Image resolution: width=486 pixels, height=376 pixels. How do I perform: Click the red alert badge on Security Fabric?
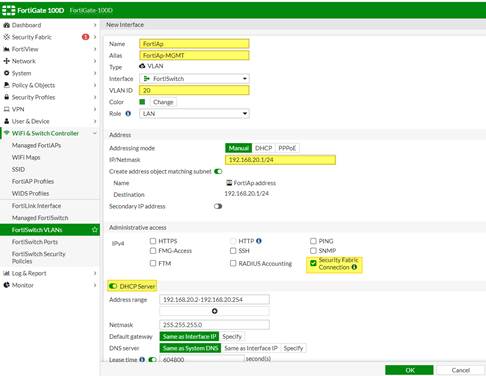(x=86, y=37)
